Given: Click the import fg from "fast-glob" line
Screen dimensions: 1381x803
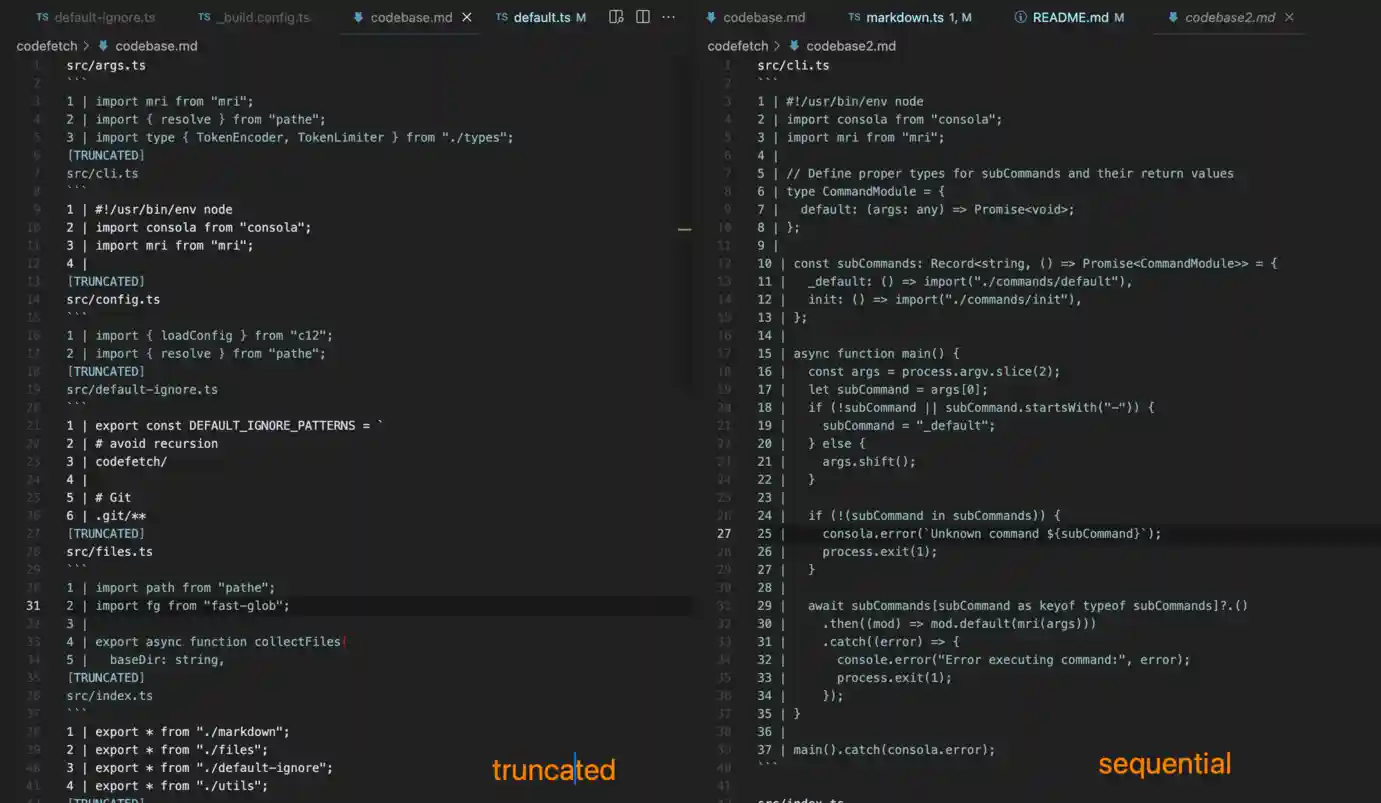Looking at the screenshot, I should 178,606.
